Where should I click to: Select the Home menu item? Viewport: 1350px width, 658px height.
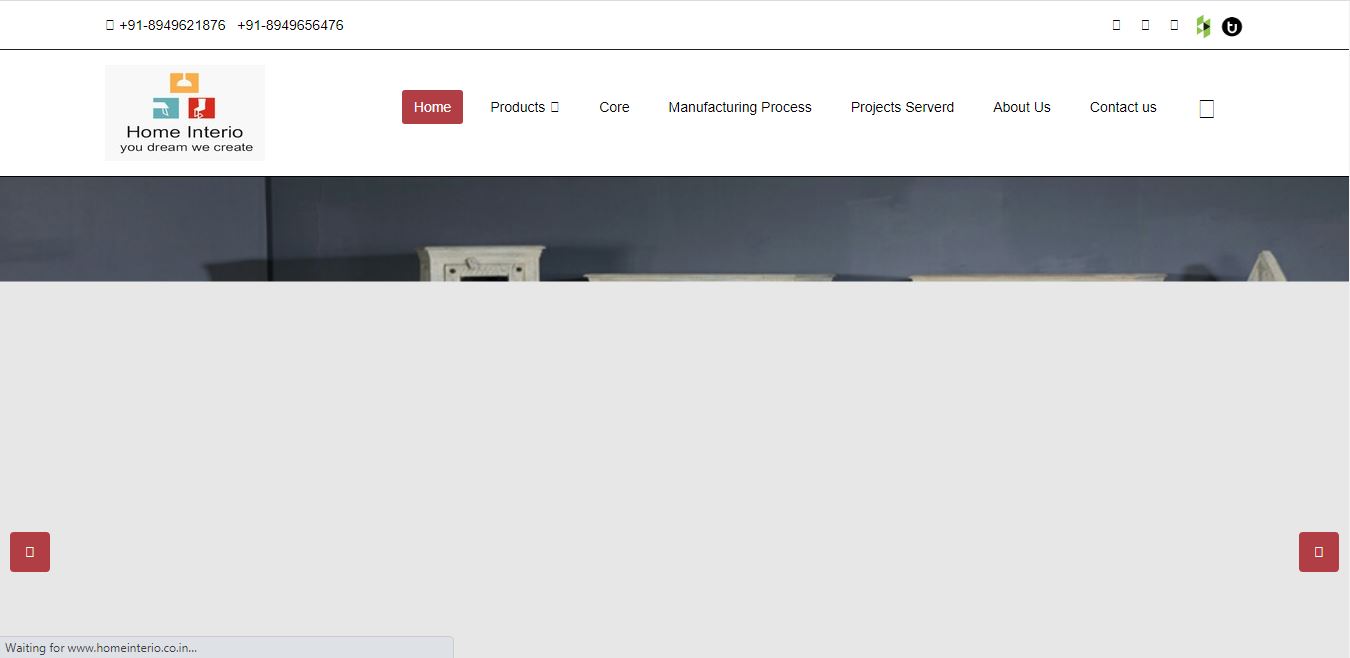pyautogui.click(x=432, y=107)
